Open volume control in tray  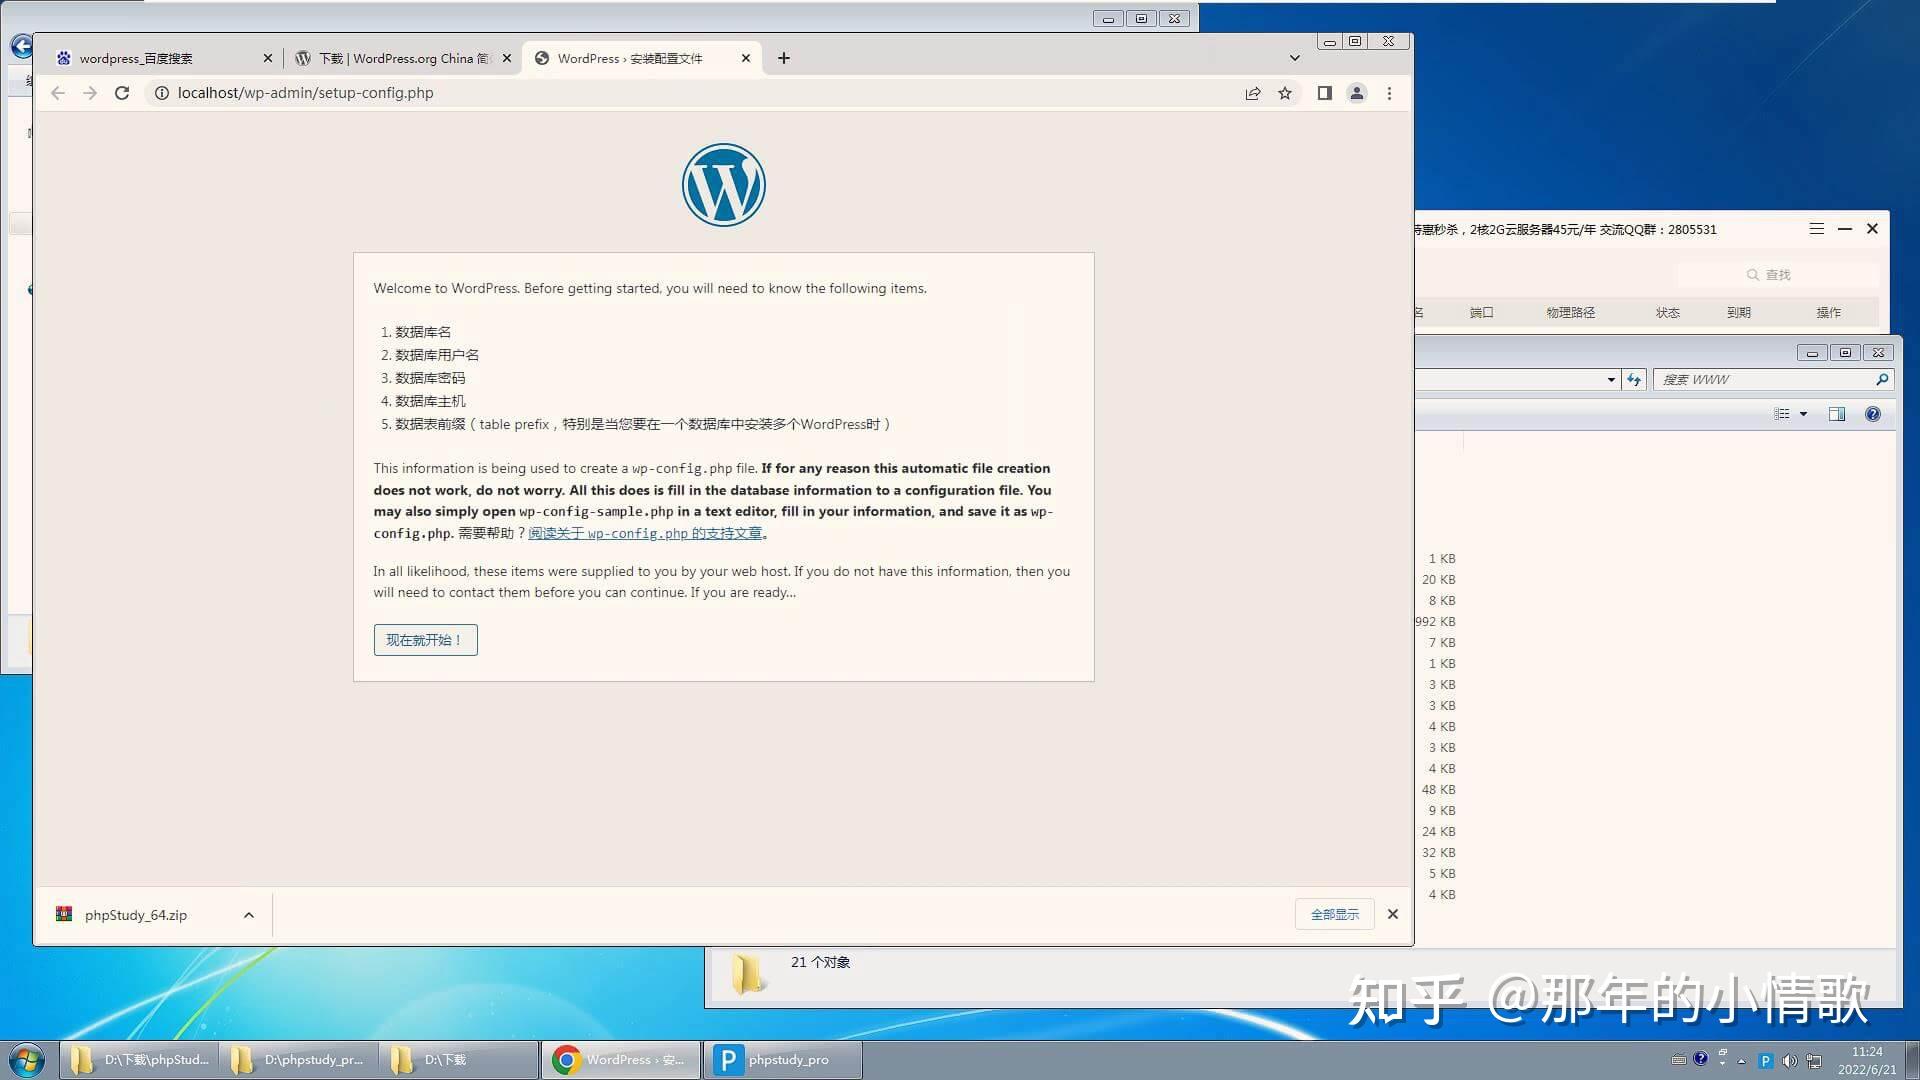(x=1790, y=1061)
